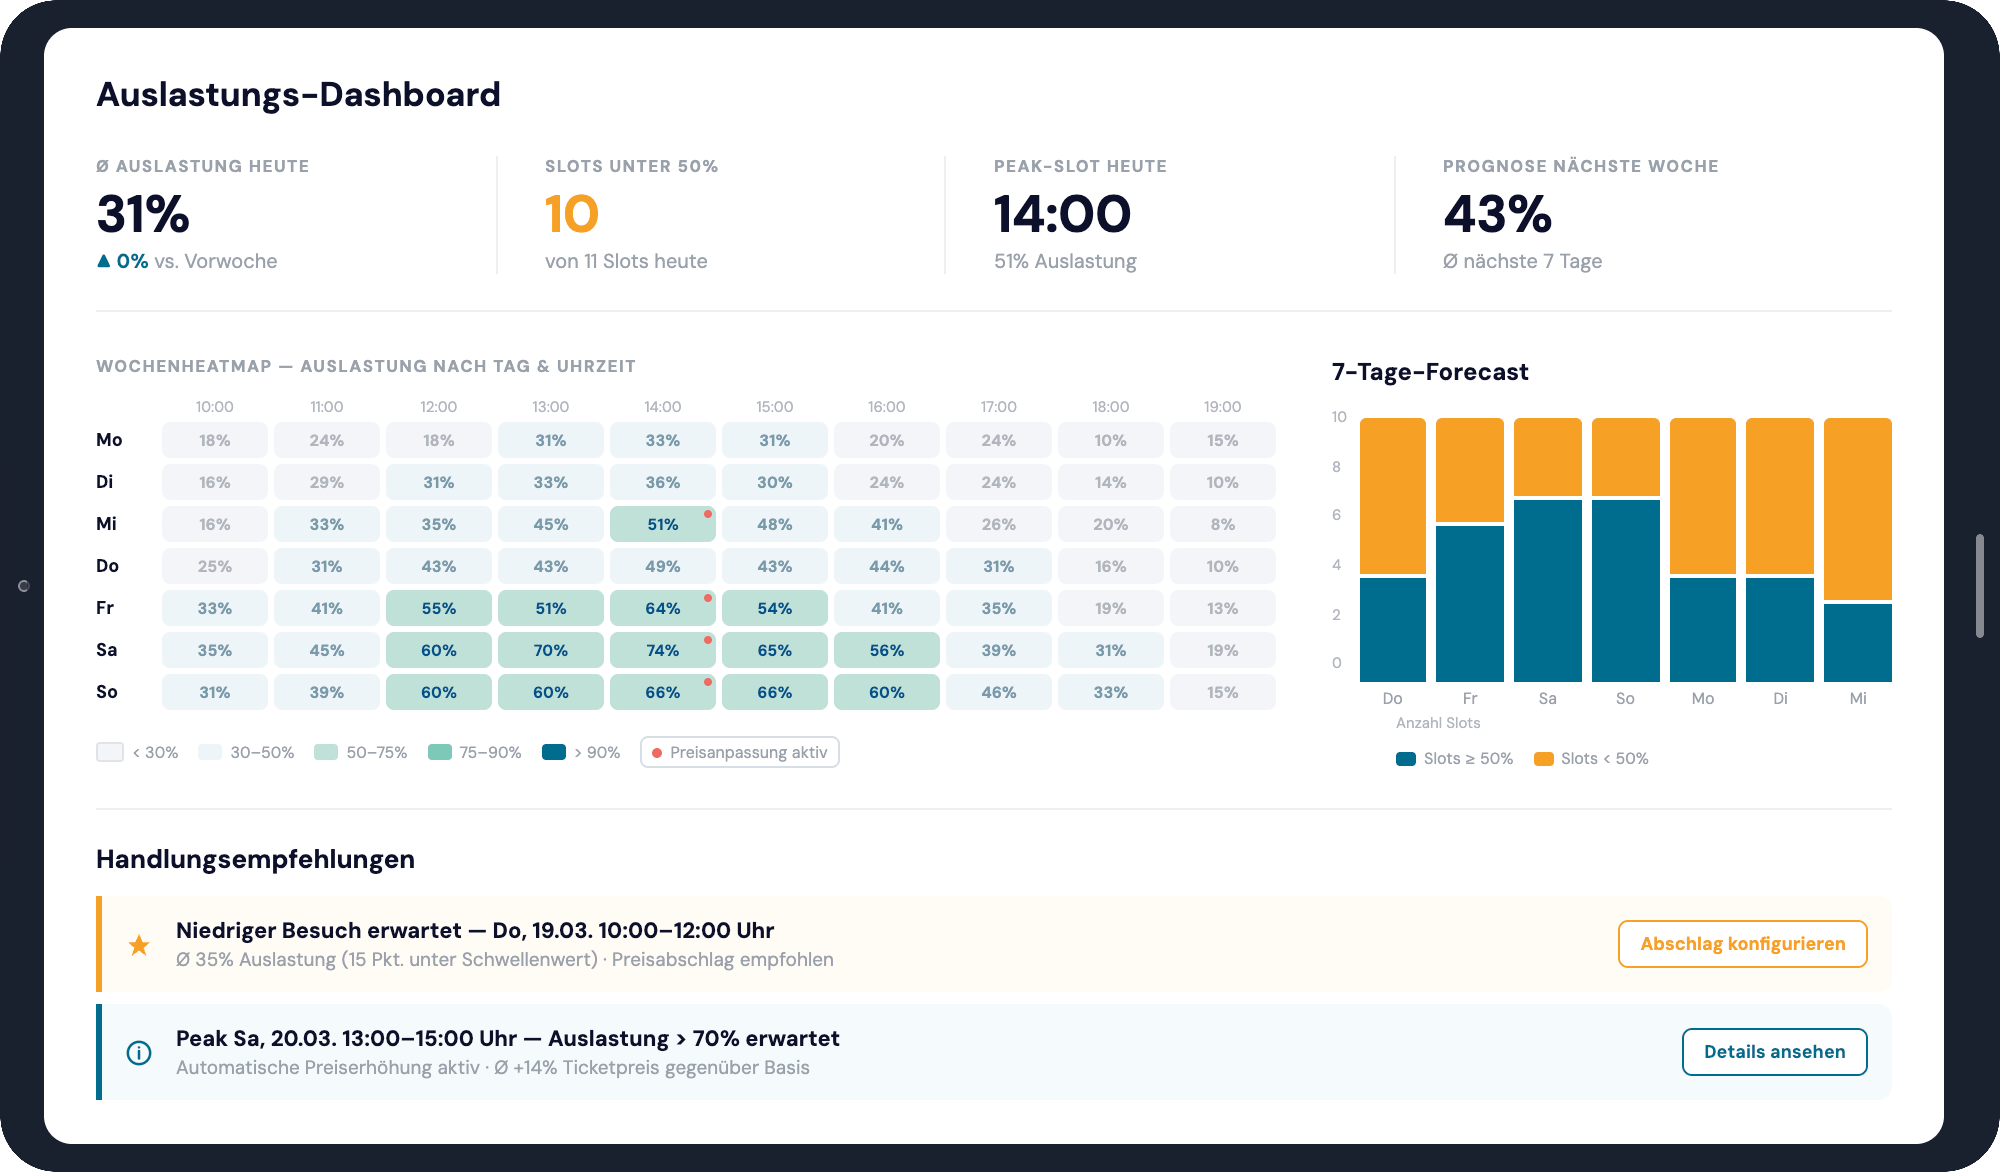Screen dimensions: 2000x1172
Task: Select So 16:00 cell showing 60%
Action: click(x=886, y=692)
